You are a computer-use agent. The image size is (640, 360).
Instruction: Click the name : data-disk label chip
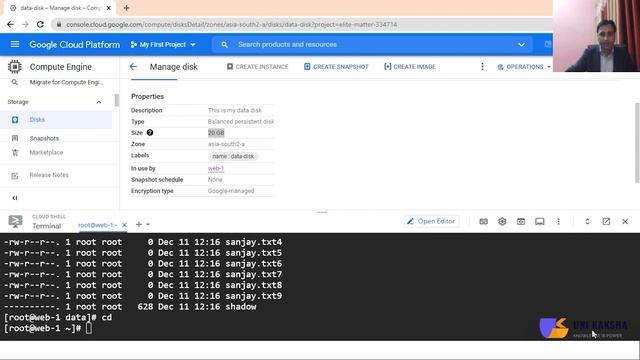233,156
